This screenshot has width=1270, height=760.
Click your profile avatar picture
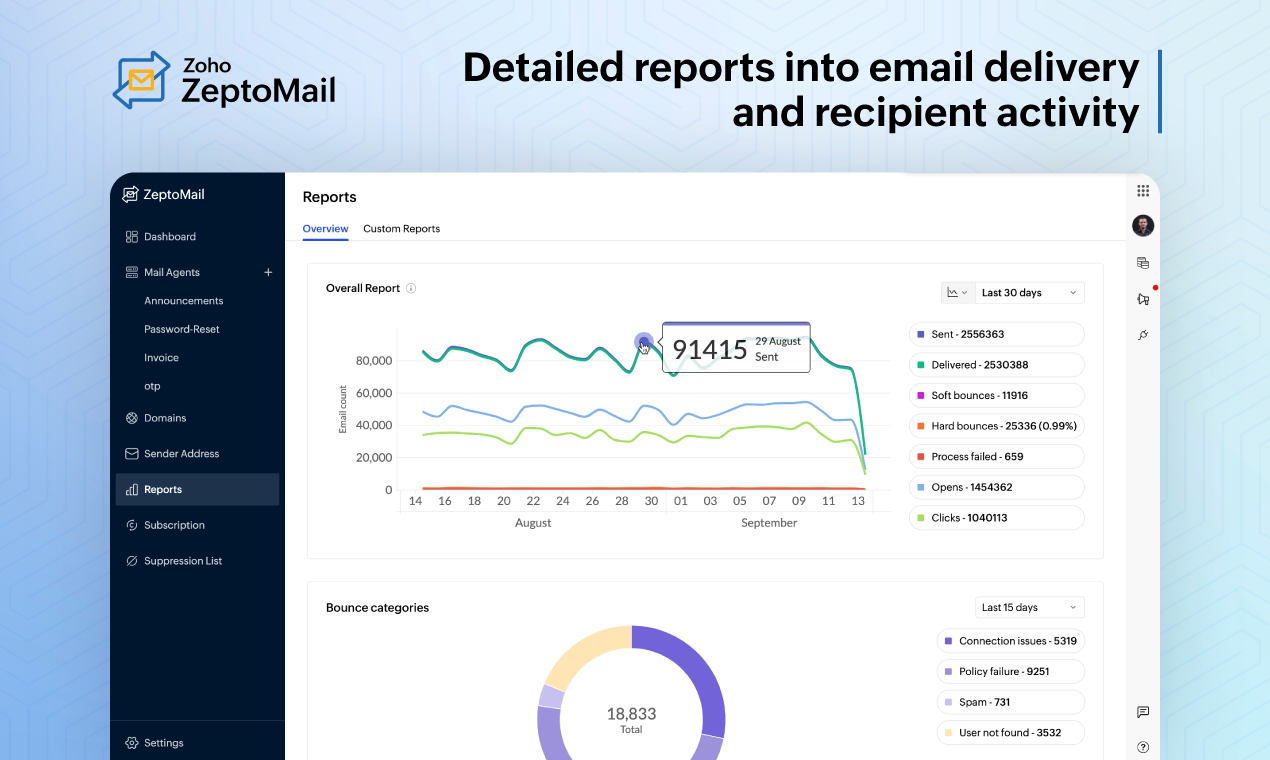1143,225
